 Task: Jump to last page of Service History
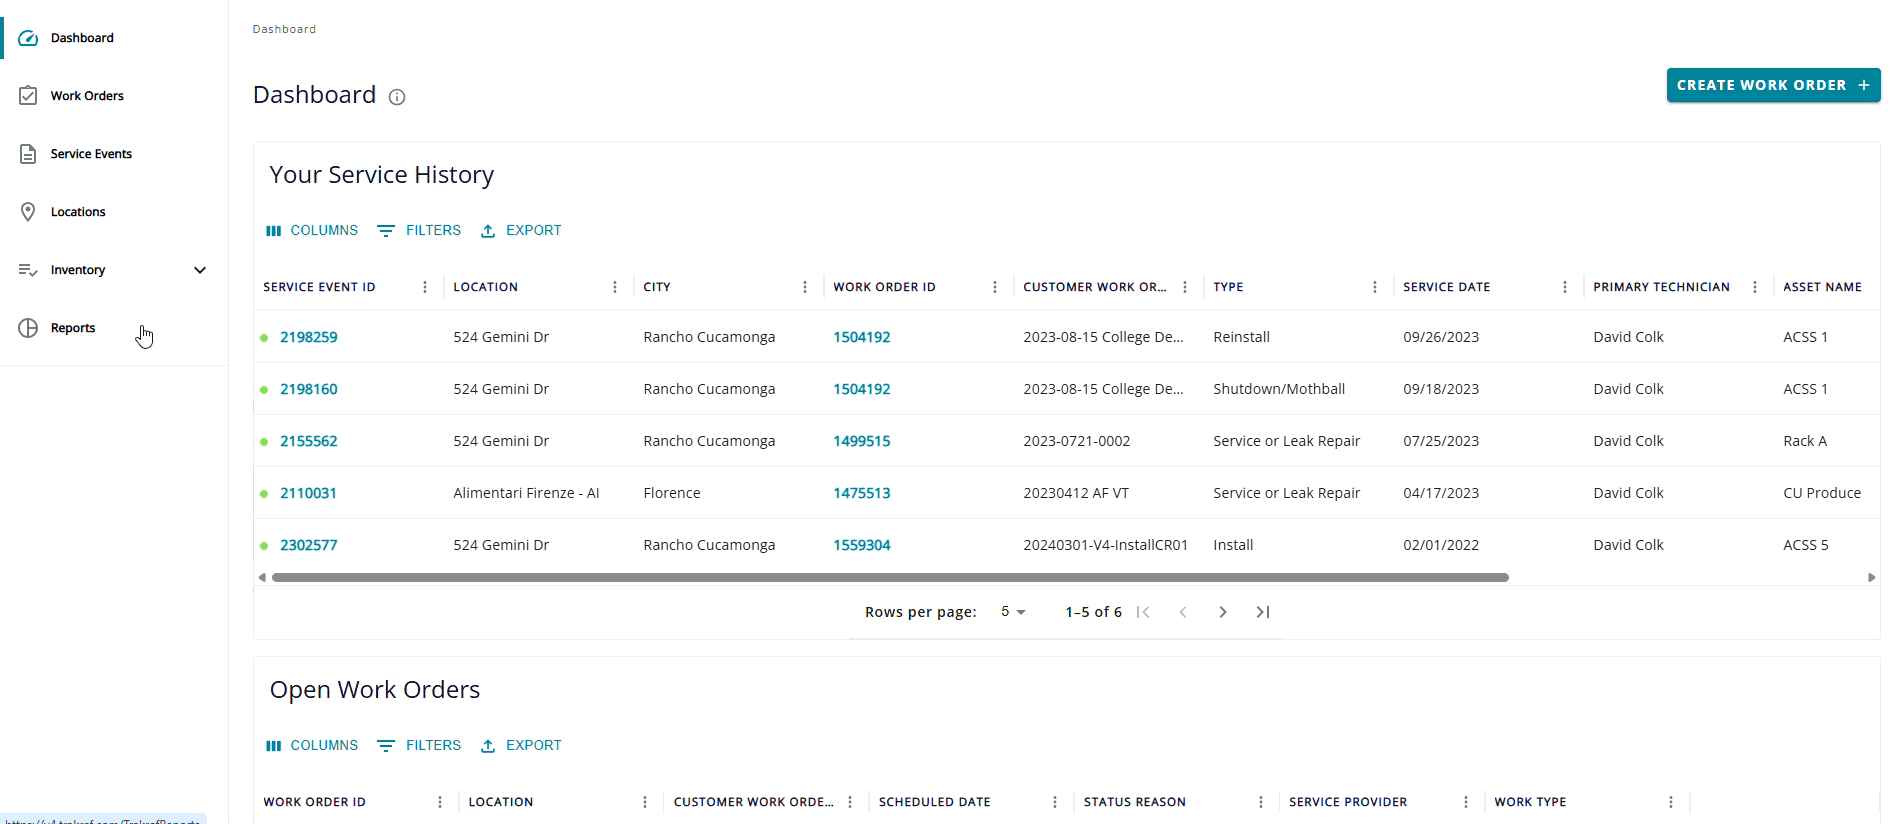point(1263,612)
